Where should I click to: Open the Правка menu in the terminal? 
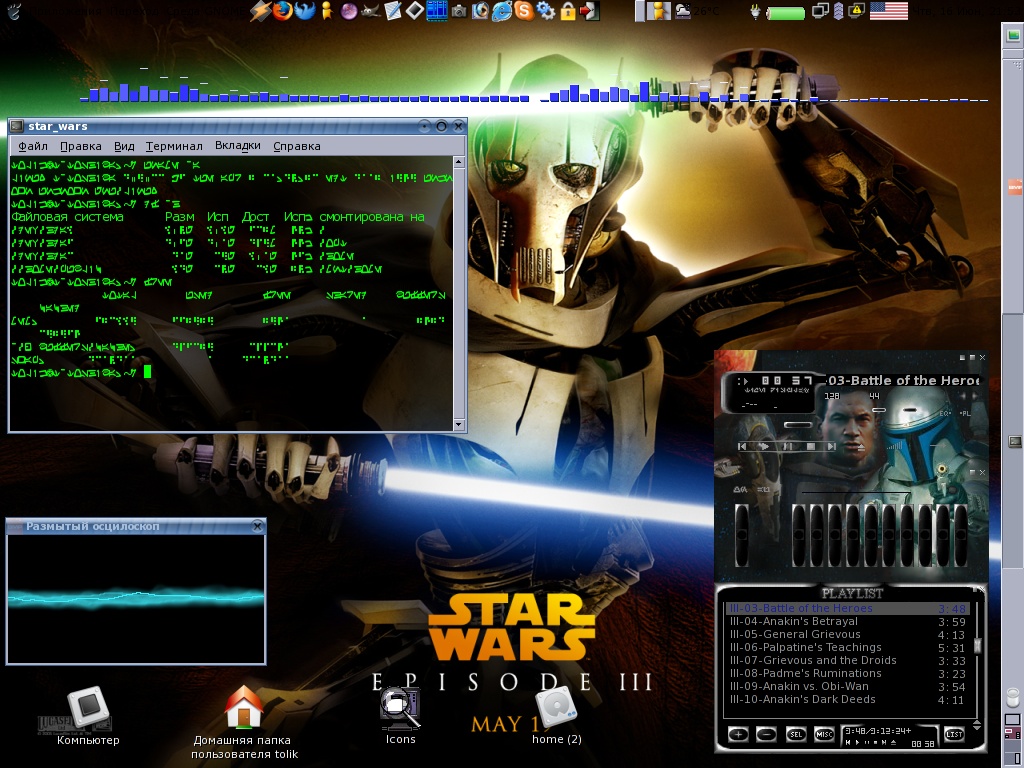click(x=80, y=146)
